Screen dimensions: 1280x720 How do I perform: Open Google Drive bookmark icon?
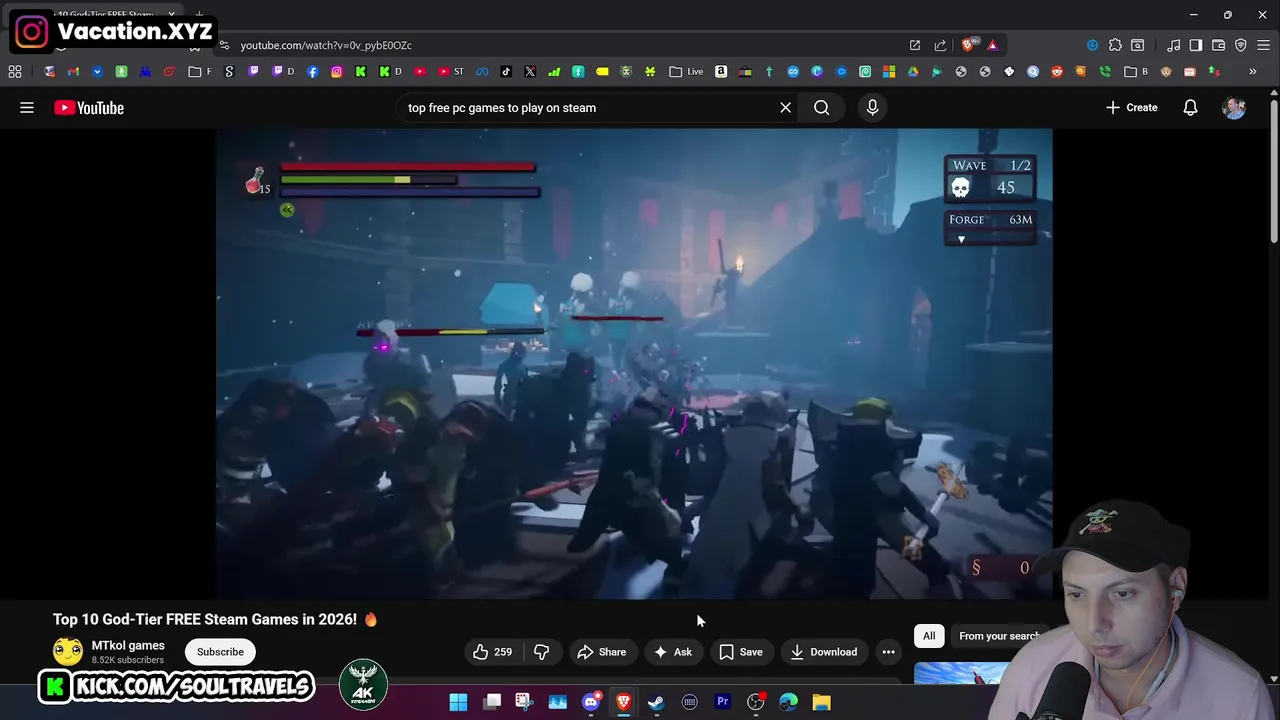pos(913,72)
